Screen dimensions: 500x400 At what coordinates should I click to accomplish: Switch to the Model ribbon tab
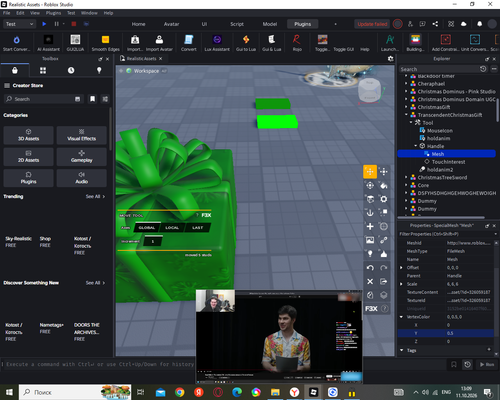pyautogui.click(x=270, y=24)
